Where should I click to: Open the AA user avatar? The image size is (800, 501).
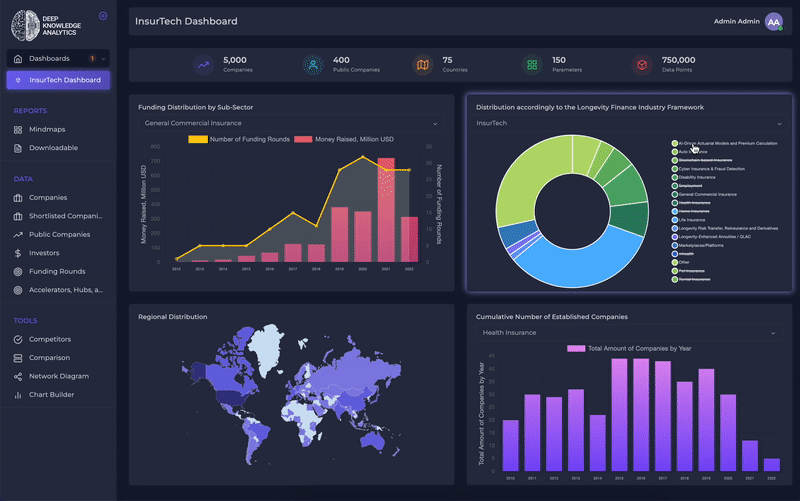773,21
